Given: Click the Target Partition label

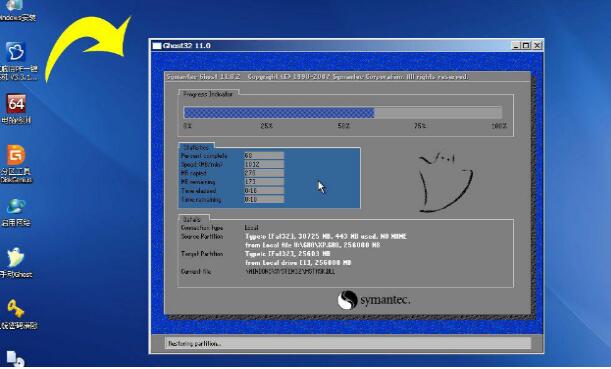Looking at the screenshot, I should tap(202, 254).
